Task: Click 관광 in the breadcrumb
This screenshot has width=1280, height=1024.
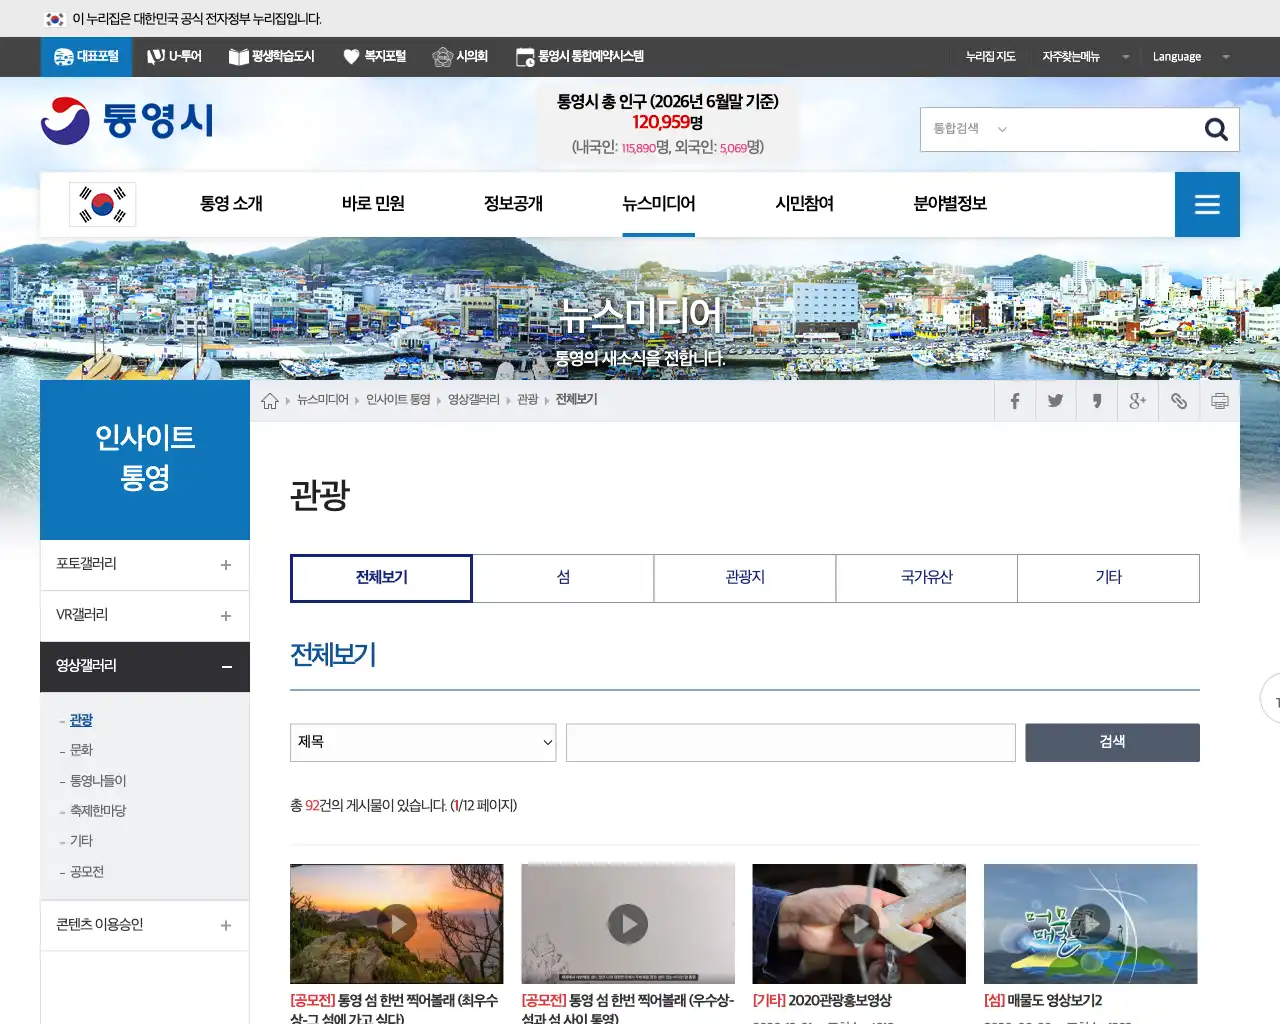Action: [527, 400]
